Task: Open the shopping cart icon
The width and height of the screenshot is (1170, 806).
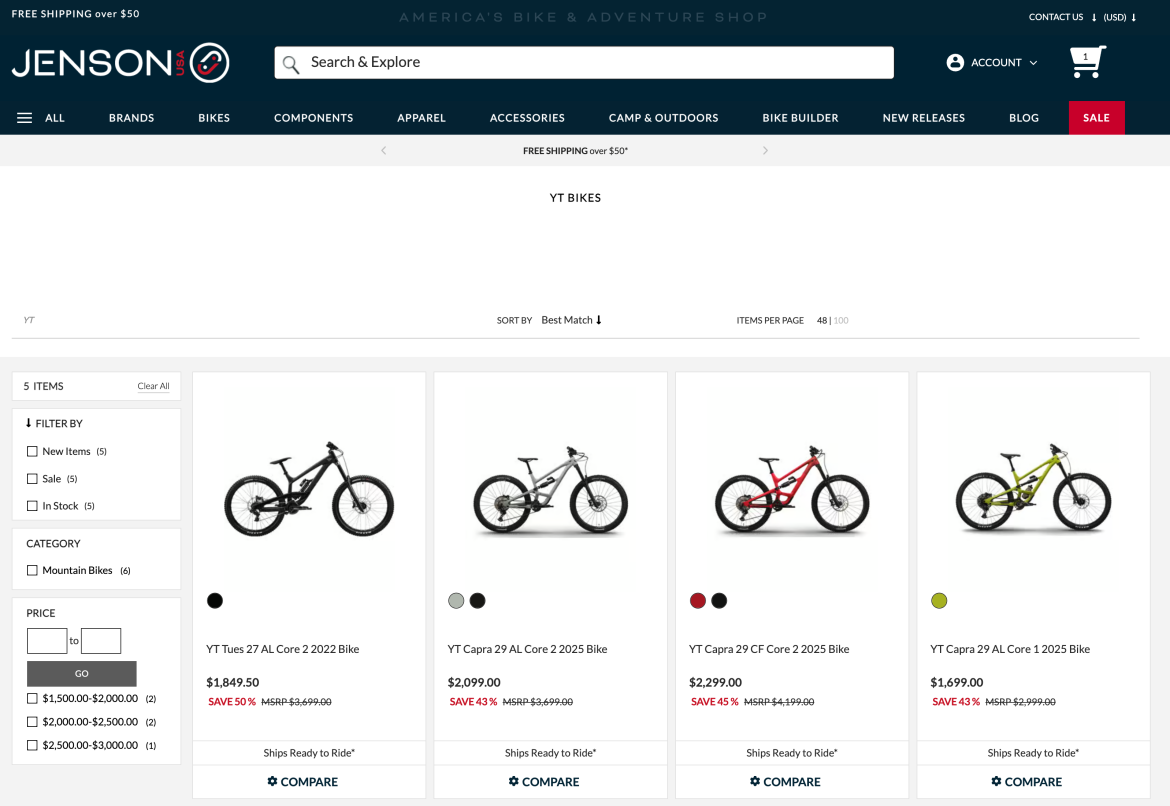Action: [1087, 61]
